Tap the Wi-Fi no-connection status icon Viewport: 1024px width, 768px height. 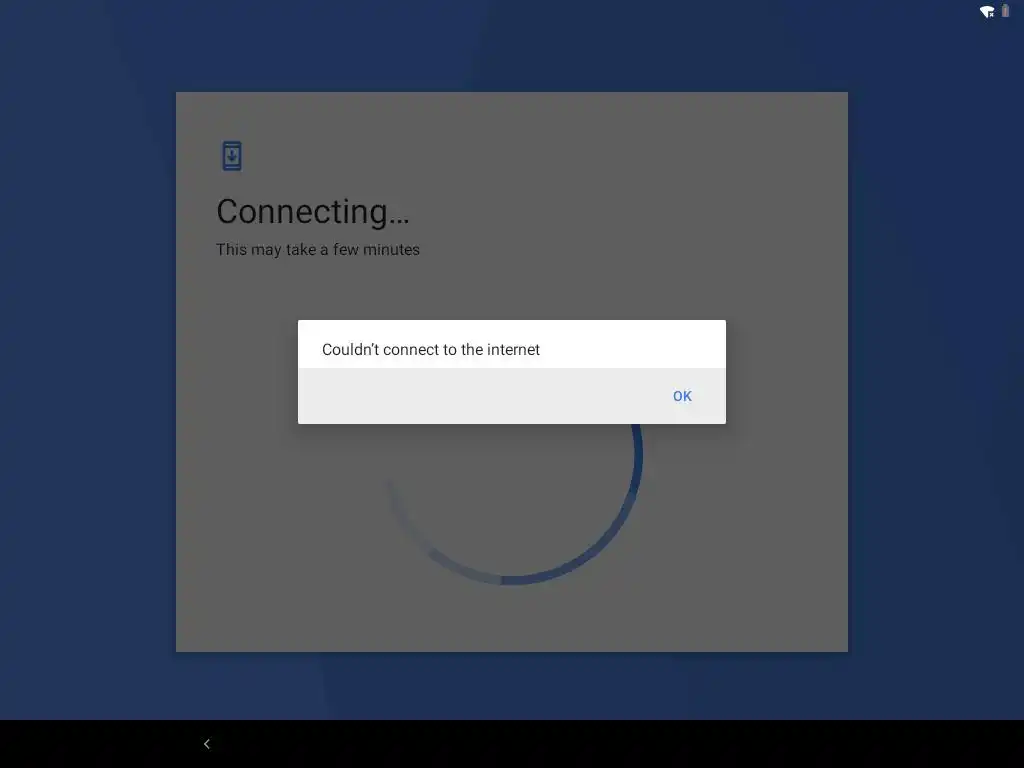pyautogui.click(x=987, y=12)
